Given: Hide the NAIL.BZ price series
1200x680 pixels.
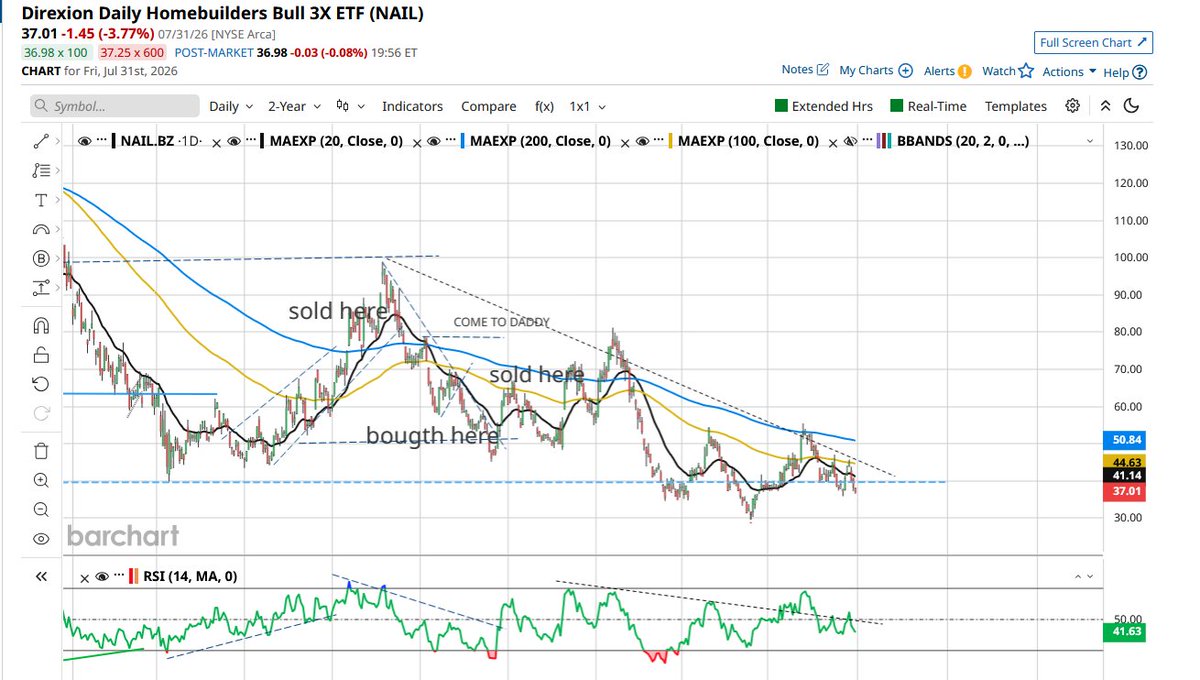Looking at the screenshot, I should point(85,142).
